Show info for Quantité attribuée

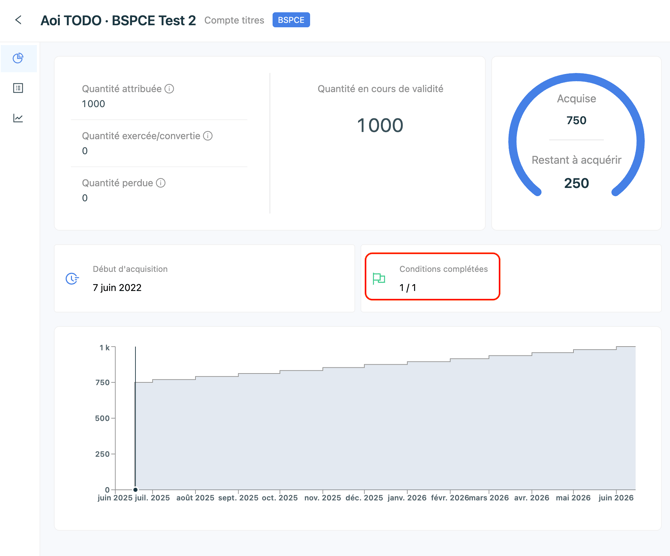click(169, 88)
